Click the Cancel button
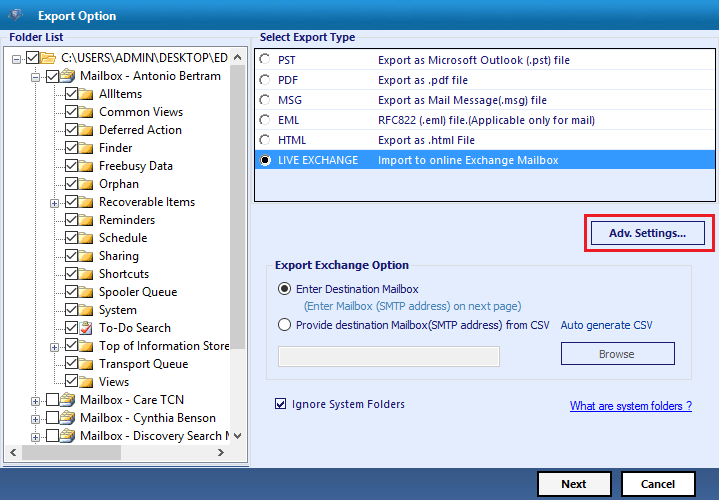The height and width of the screenshot is (500, 719). [658, 484]
